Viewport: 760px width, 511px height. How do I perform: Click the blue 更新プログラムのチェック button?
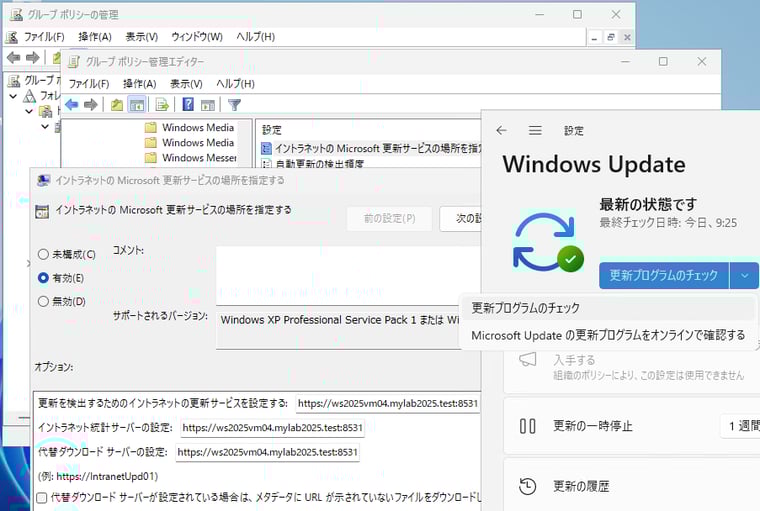(664, 275)
